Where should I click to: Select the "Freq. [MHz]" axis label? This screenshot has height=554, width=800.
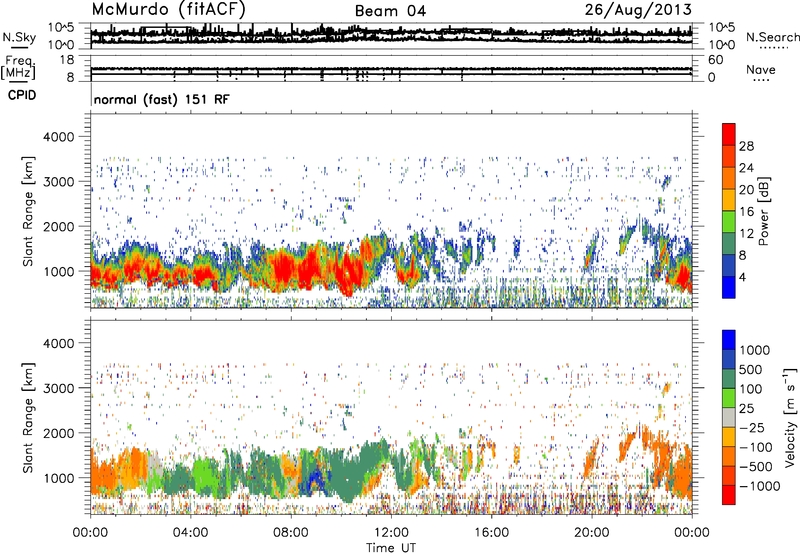pos(19,68)
